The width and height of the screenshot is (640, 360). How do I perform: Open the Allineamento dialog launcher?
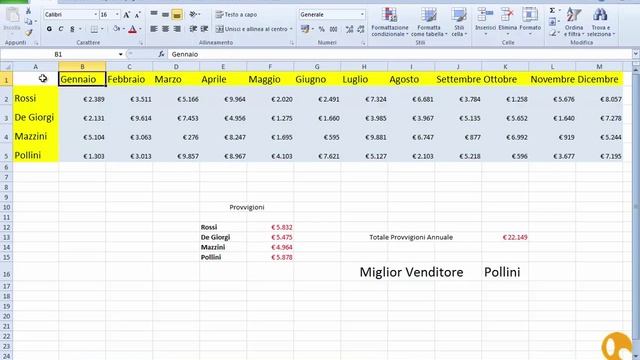tap(291, 43)
